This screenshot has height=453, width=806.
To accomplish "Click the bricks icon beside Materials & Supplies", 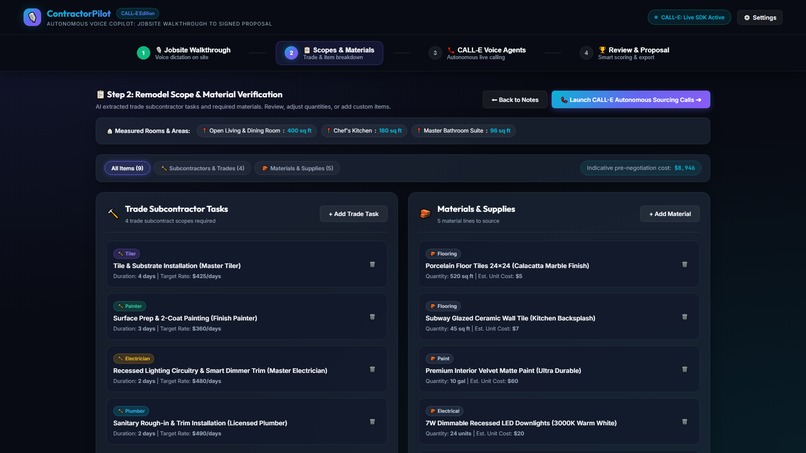I will pyautogui.click(x=425, y=213).
